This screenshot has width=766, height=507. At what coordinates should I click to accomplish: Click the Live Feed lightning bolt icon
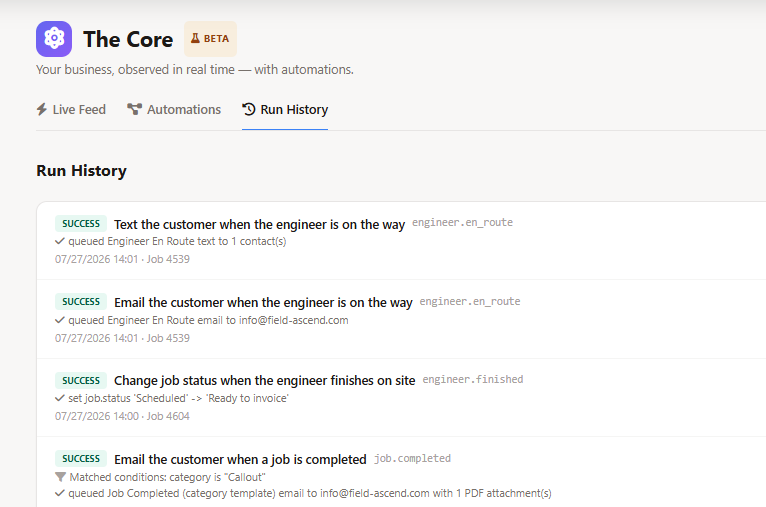tap(42, 109)
